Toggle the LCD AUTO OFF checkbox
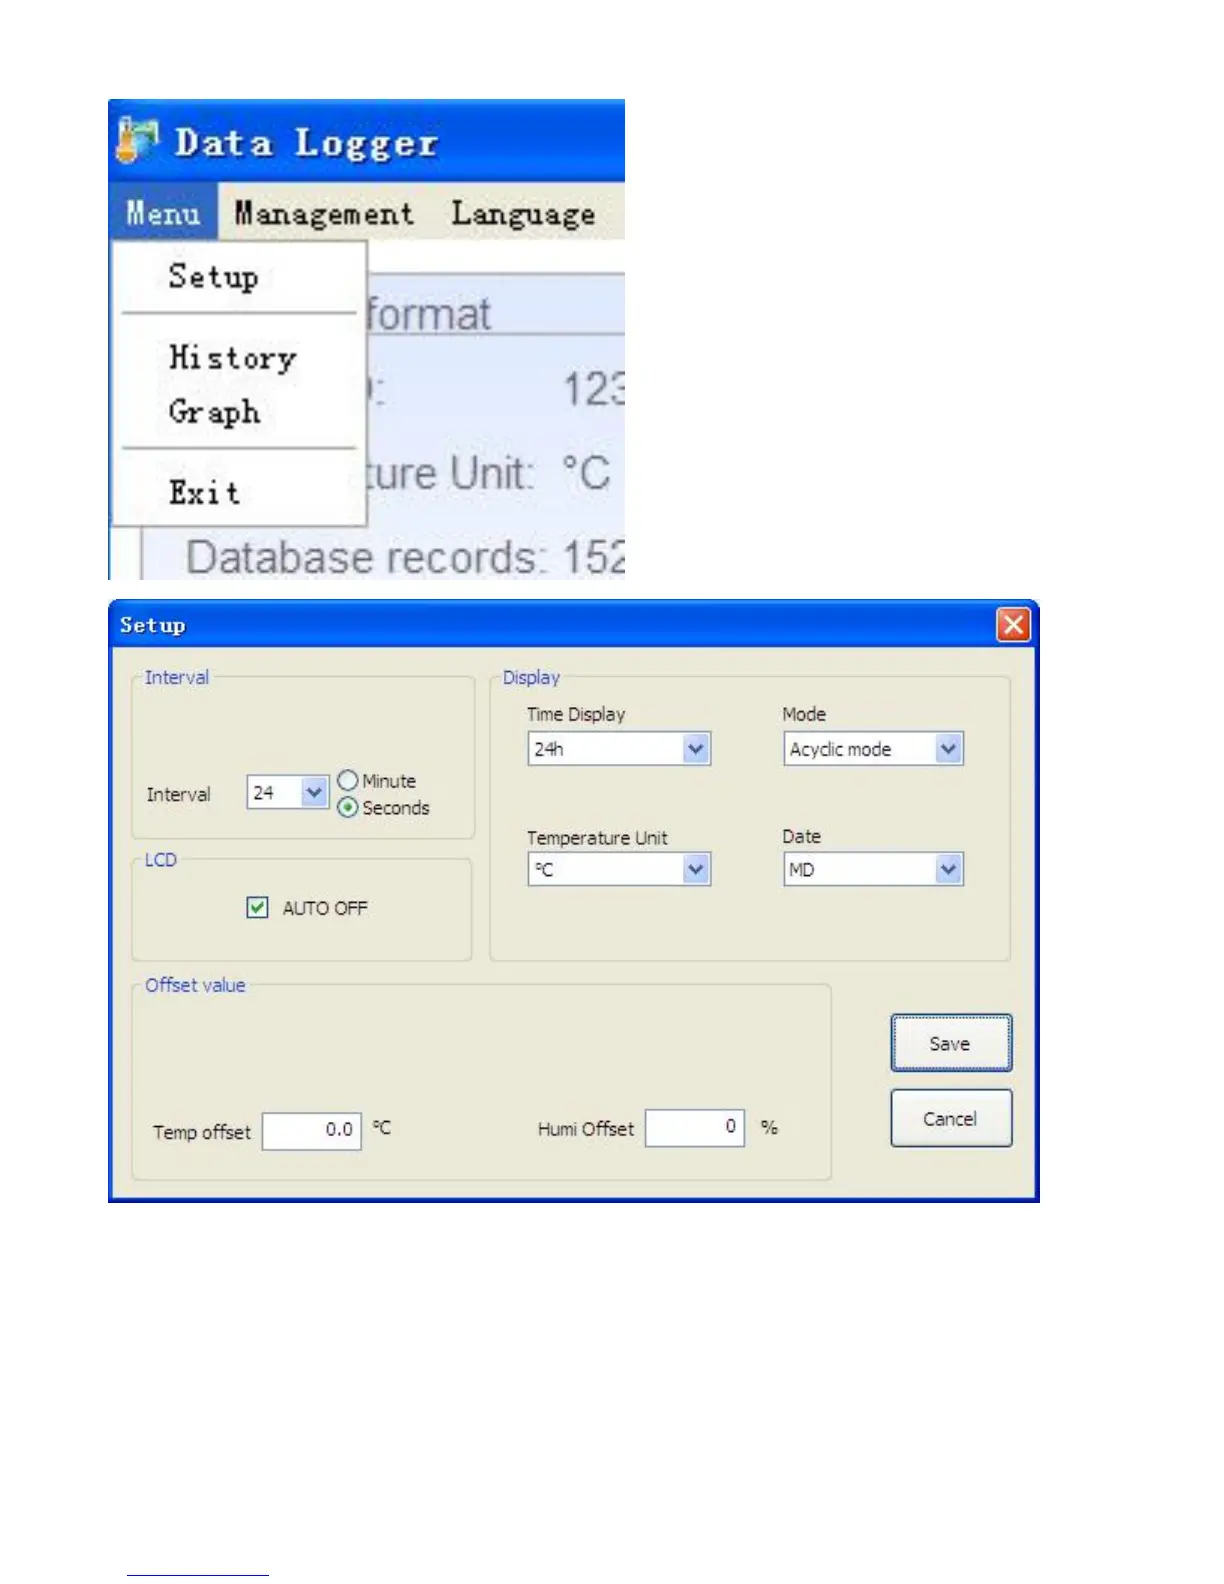Image resolution: width=1224 pixels, height=1584 pixels. (257, 907)
